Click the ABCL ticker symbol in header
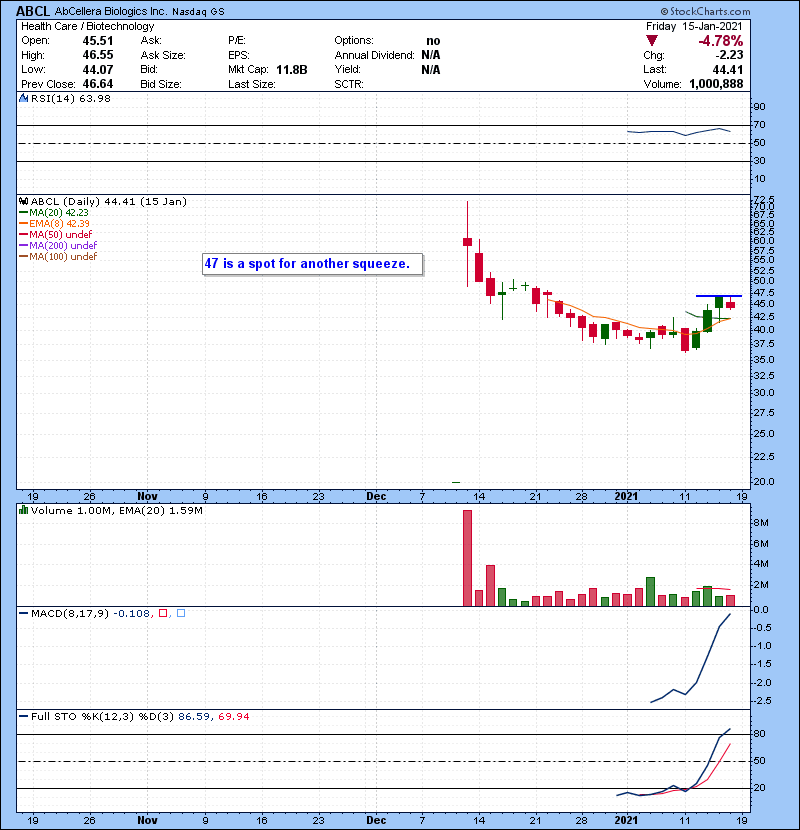The image size is (800, 830). 33,11
